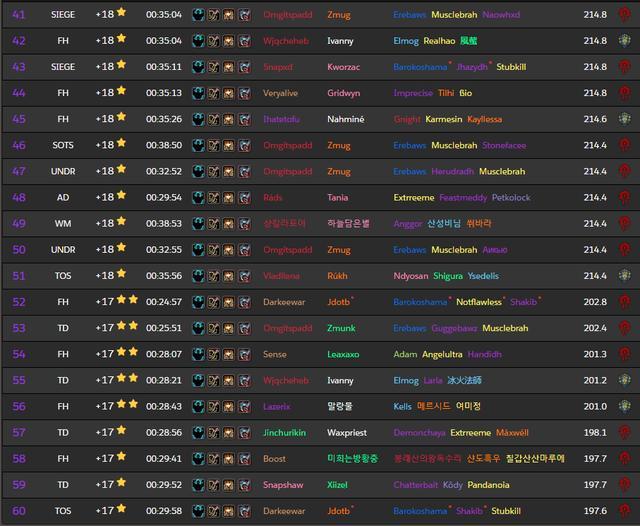Click the 00:24:57 run time on rank 52
Image resolution: width=640 pixels, height=526 pixels.
[163, 301]
